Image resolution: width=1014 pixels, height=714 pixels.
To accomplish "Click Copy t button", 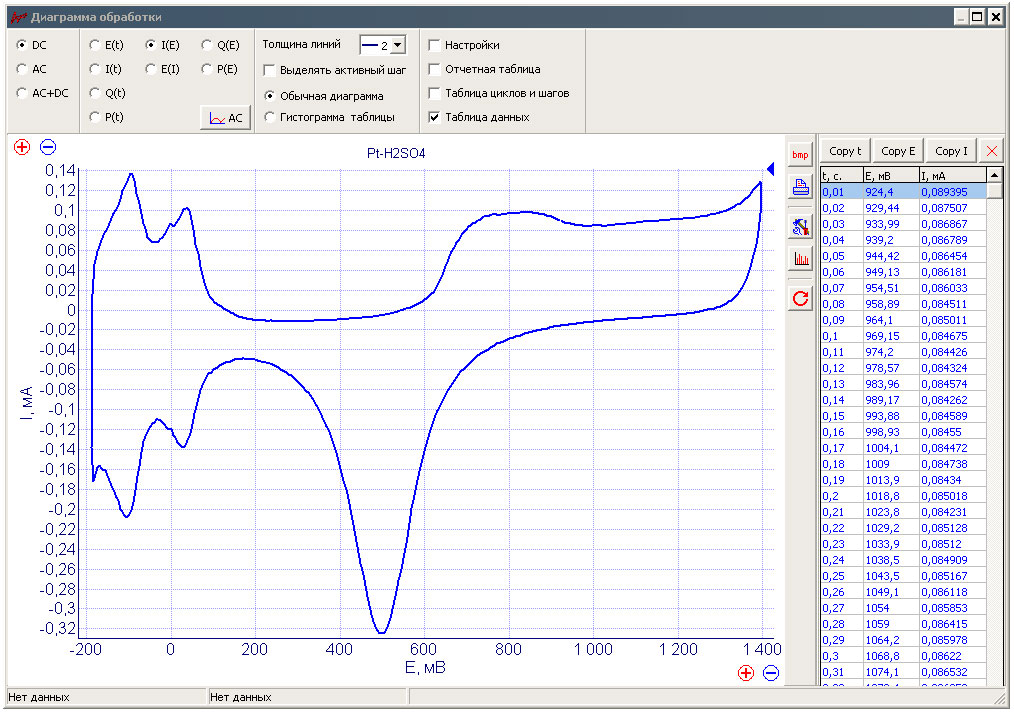I will coord(845,151).
